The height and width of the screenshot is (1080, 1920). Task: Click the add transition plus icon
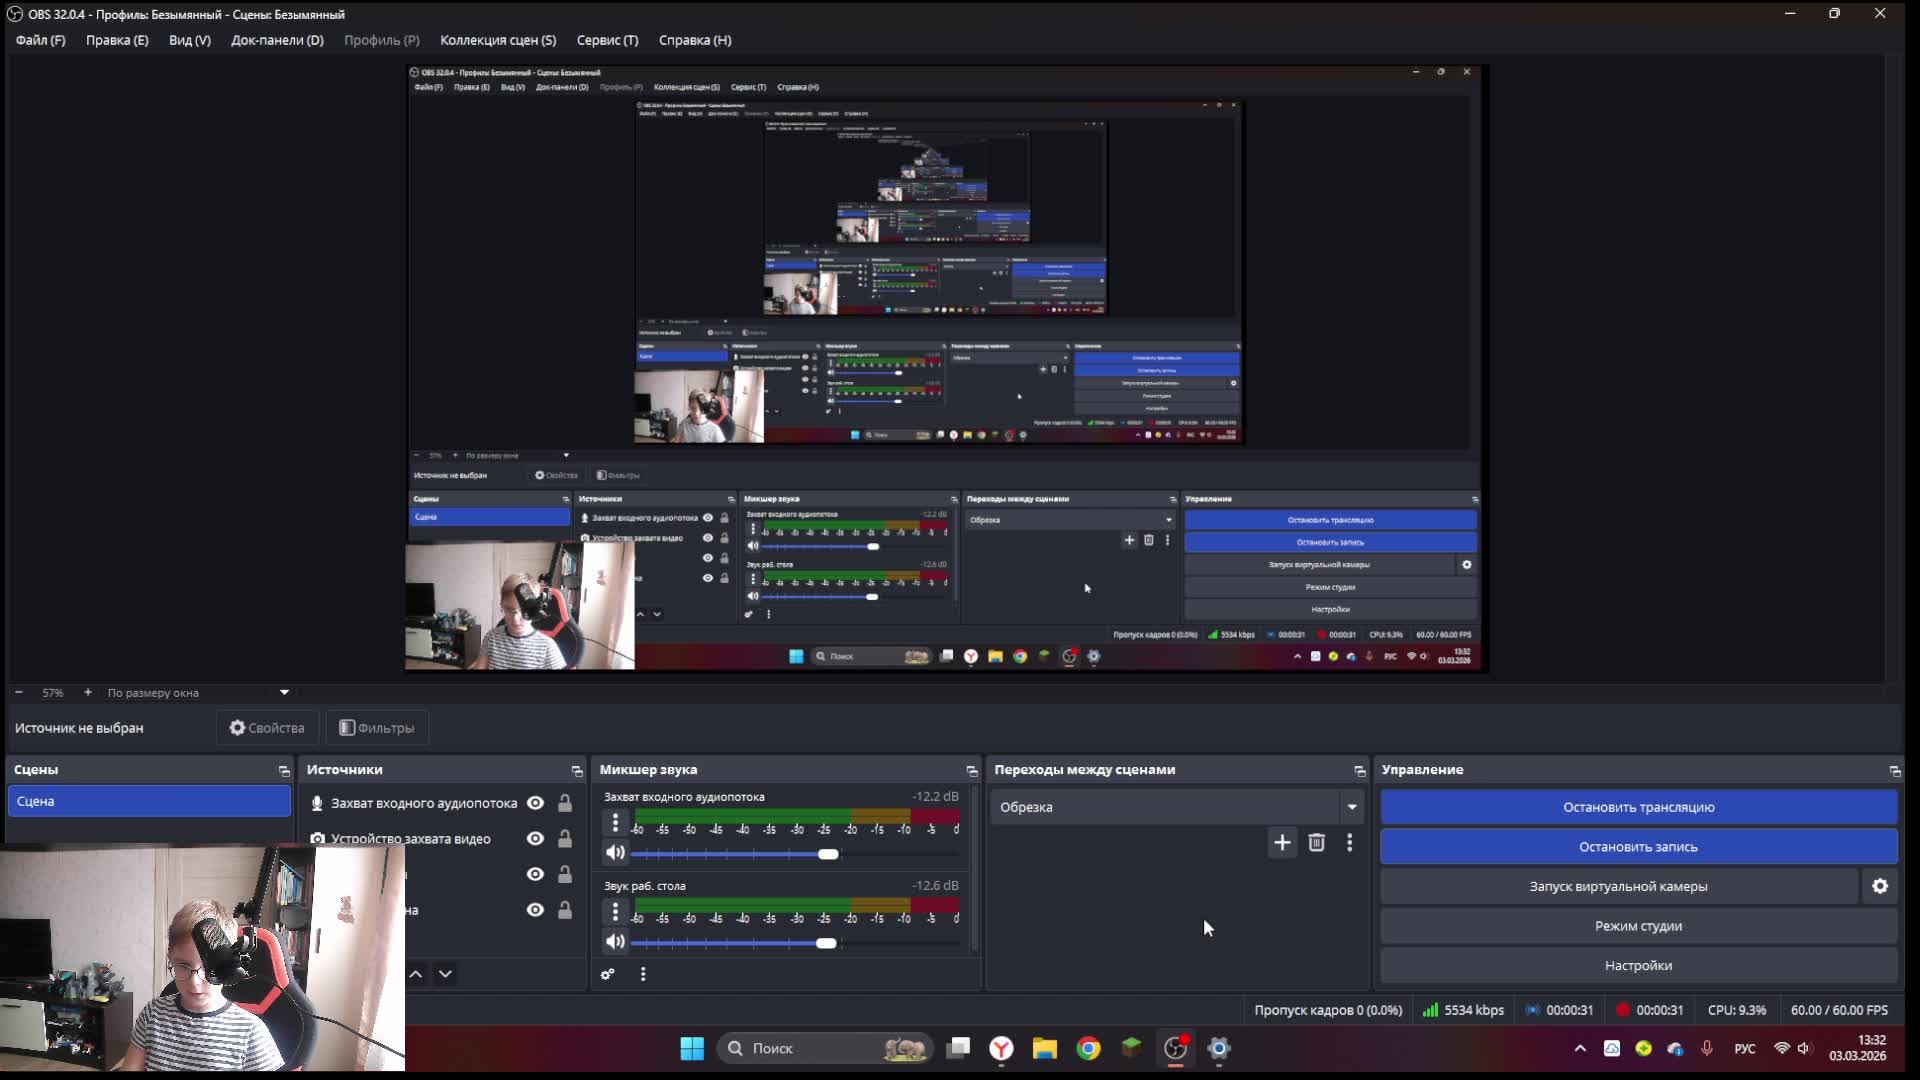1282,843
